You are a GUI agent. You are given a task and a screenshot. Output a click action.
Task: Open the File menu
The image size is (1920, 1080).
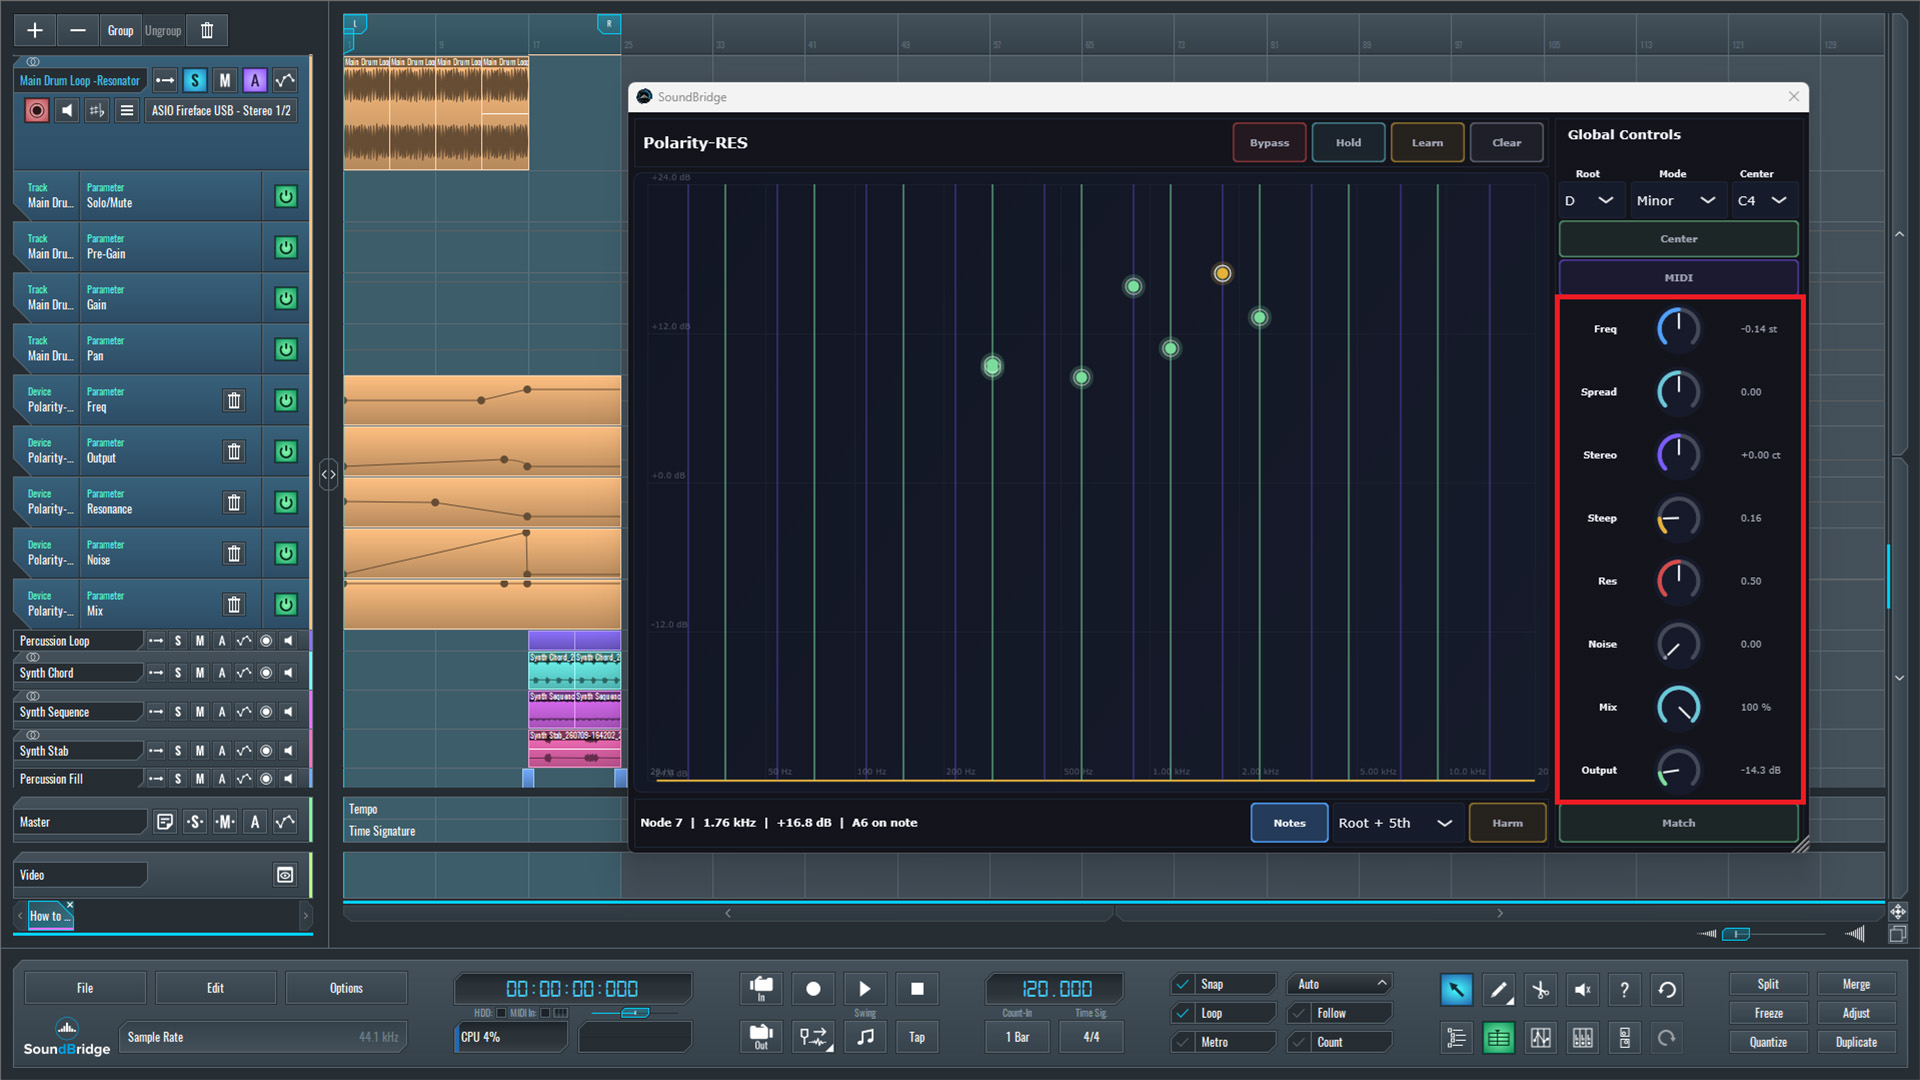[85, 988]
